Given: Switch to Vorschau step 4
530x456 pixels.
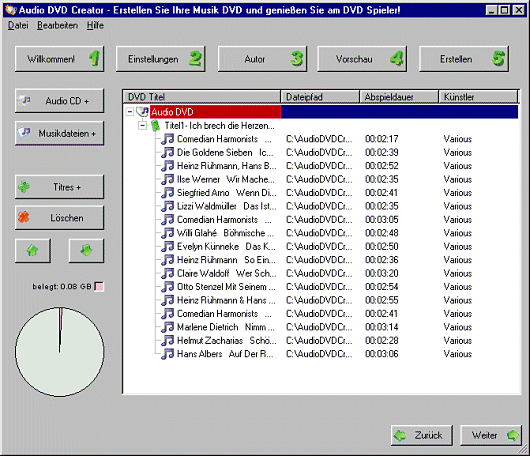Looking at the screenshot, I should click(x=362, y=59).
